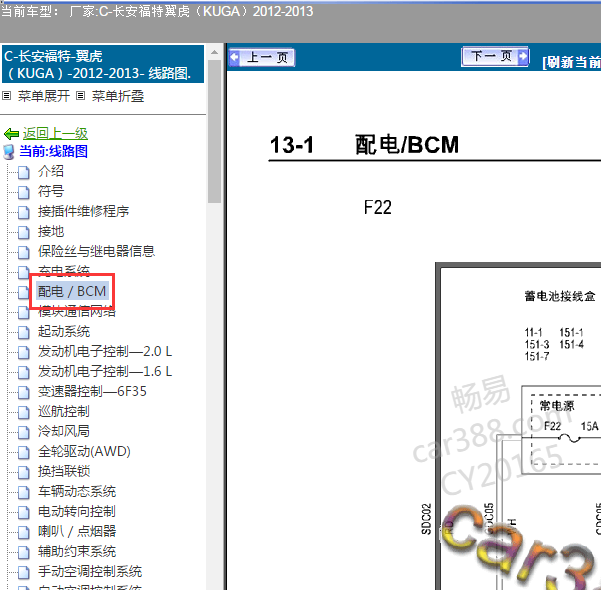Open 发动机电子控制—2.0 L entry
601x590 pixels.
105,351
